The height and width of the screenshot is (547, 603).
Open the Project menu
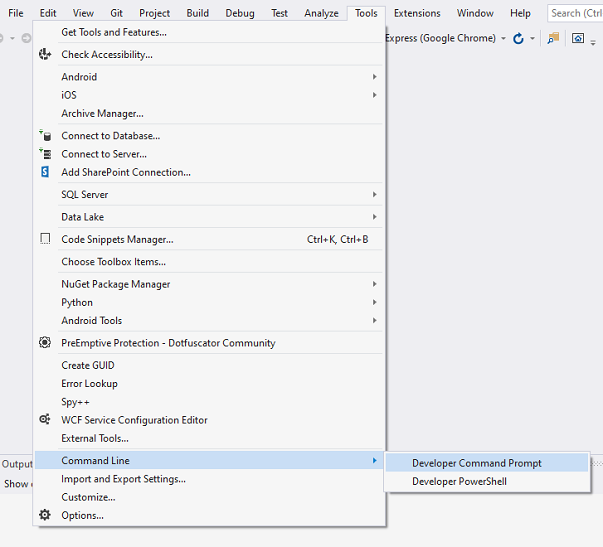(x=154, y=13)
